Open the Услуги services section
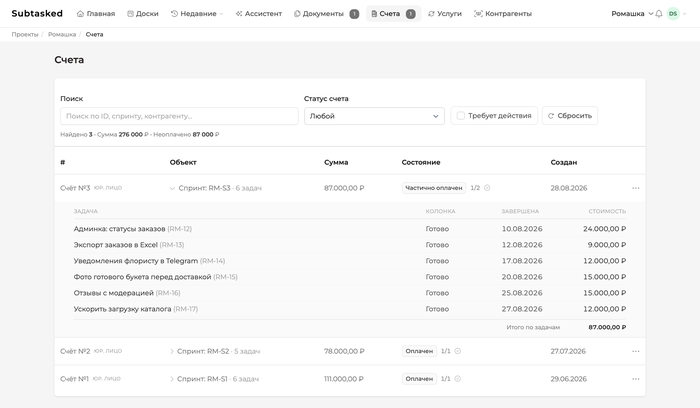700x408 pixels. 445,14
